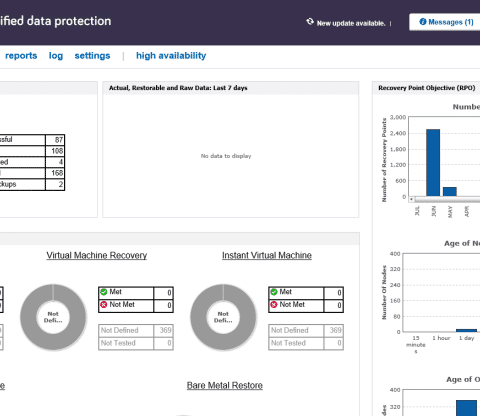Click the MAY bar in recovery points chart
The image size is (480, 416).
pyautogui.click(x=450, y=192)
